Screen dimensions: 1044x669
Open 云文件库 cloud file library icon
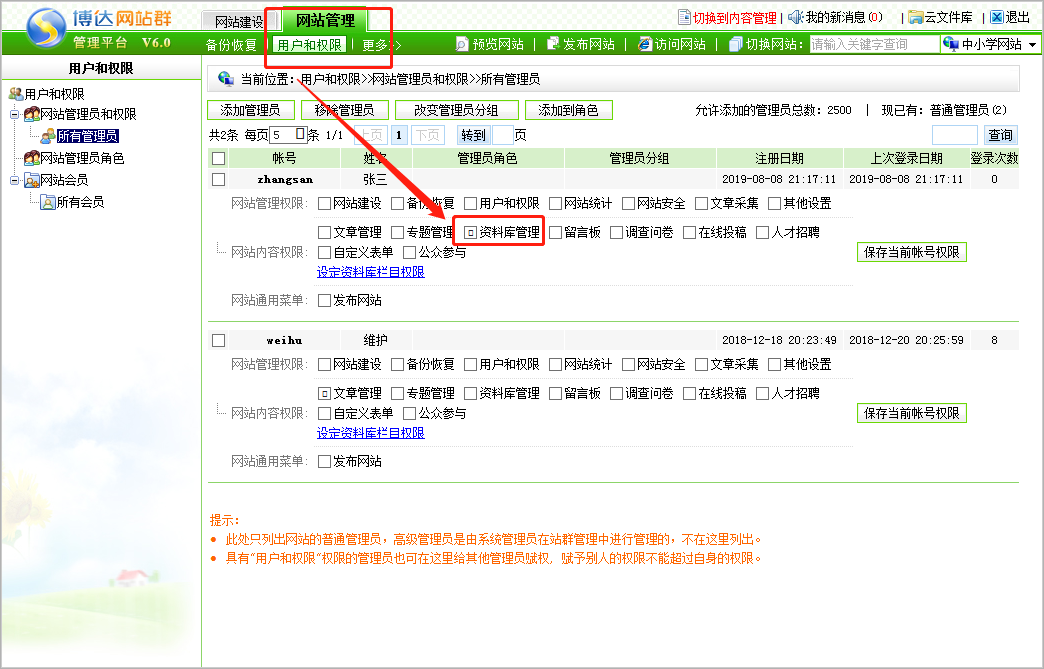coord(915,18)
